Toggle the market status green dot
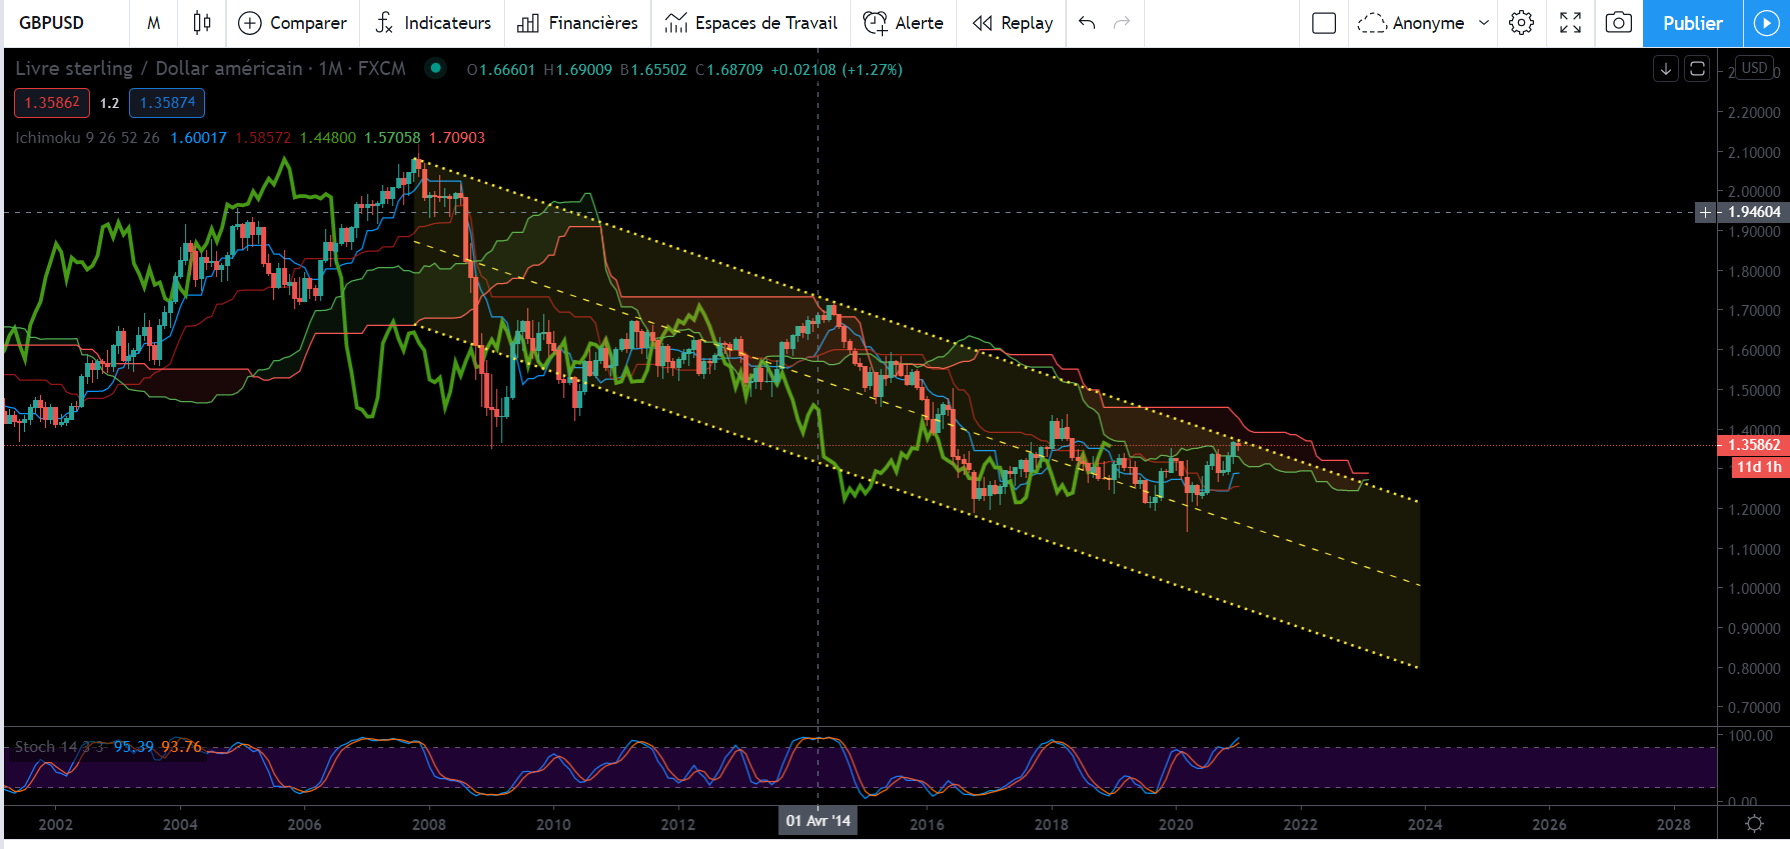Image resolution: width=1790 pixels, height=849 pixels. coord(435,68)
